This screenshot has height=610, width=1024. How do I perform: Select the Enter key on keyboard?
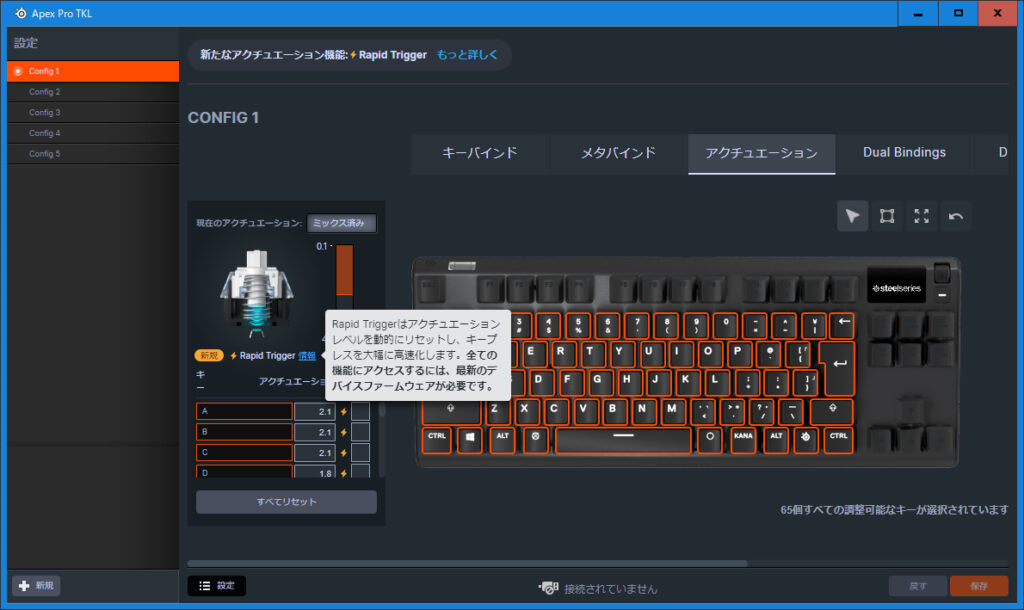(x=839, y=367)
